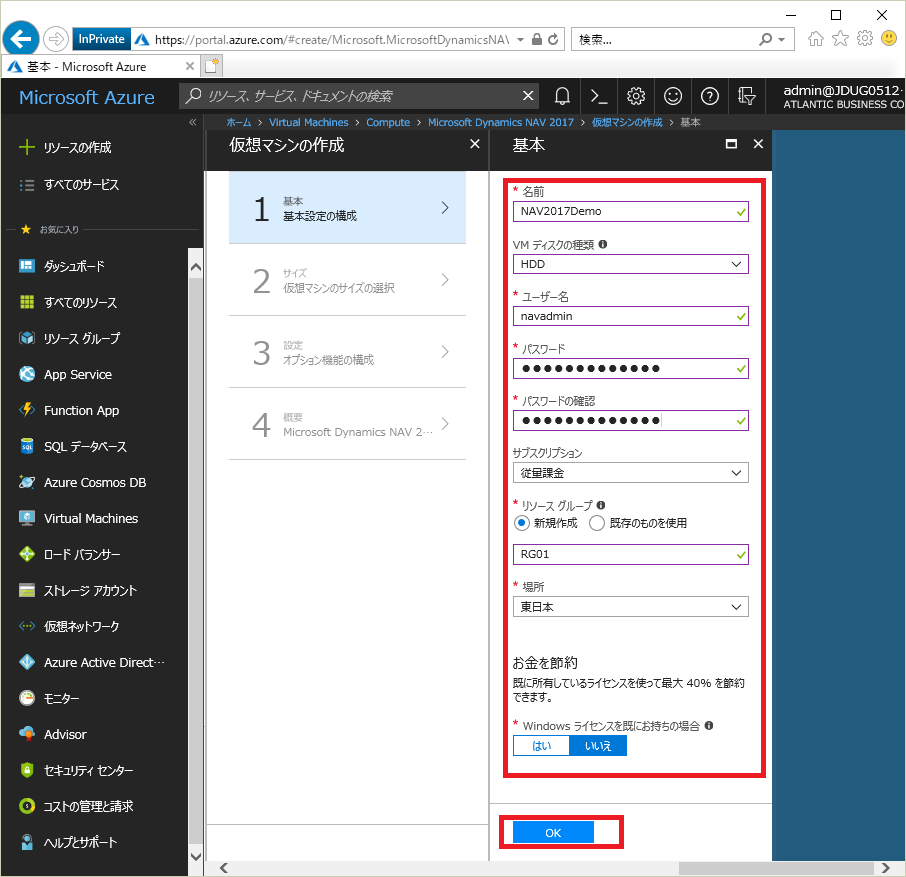Open step 3 オプション機能の構成
This screenshot has height=877, width=906.
coord(347,352)
